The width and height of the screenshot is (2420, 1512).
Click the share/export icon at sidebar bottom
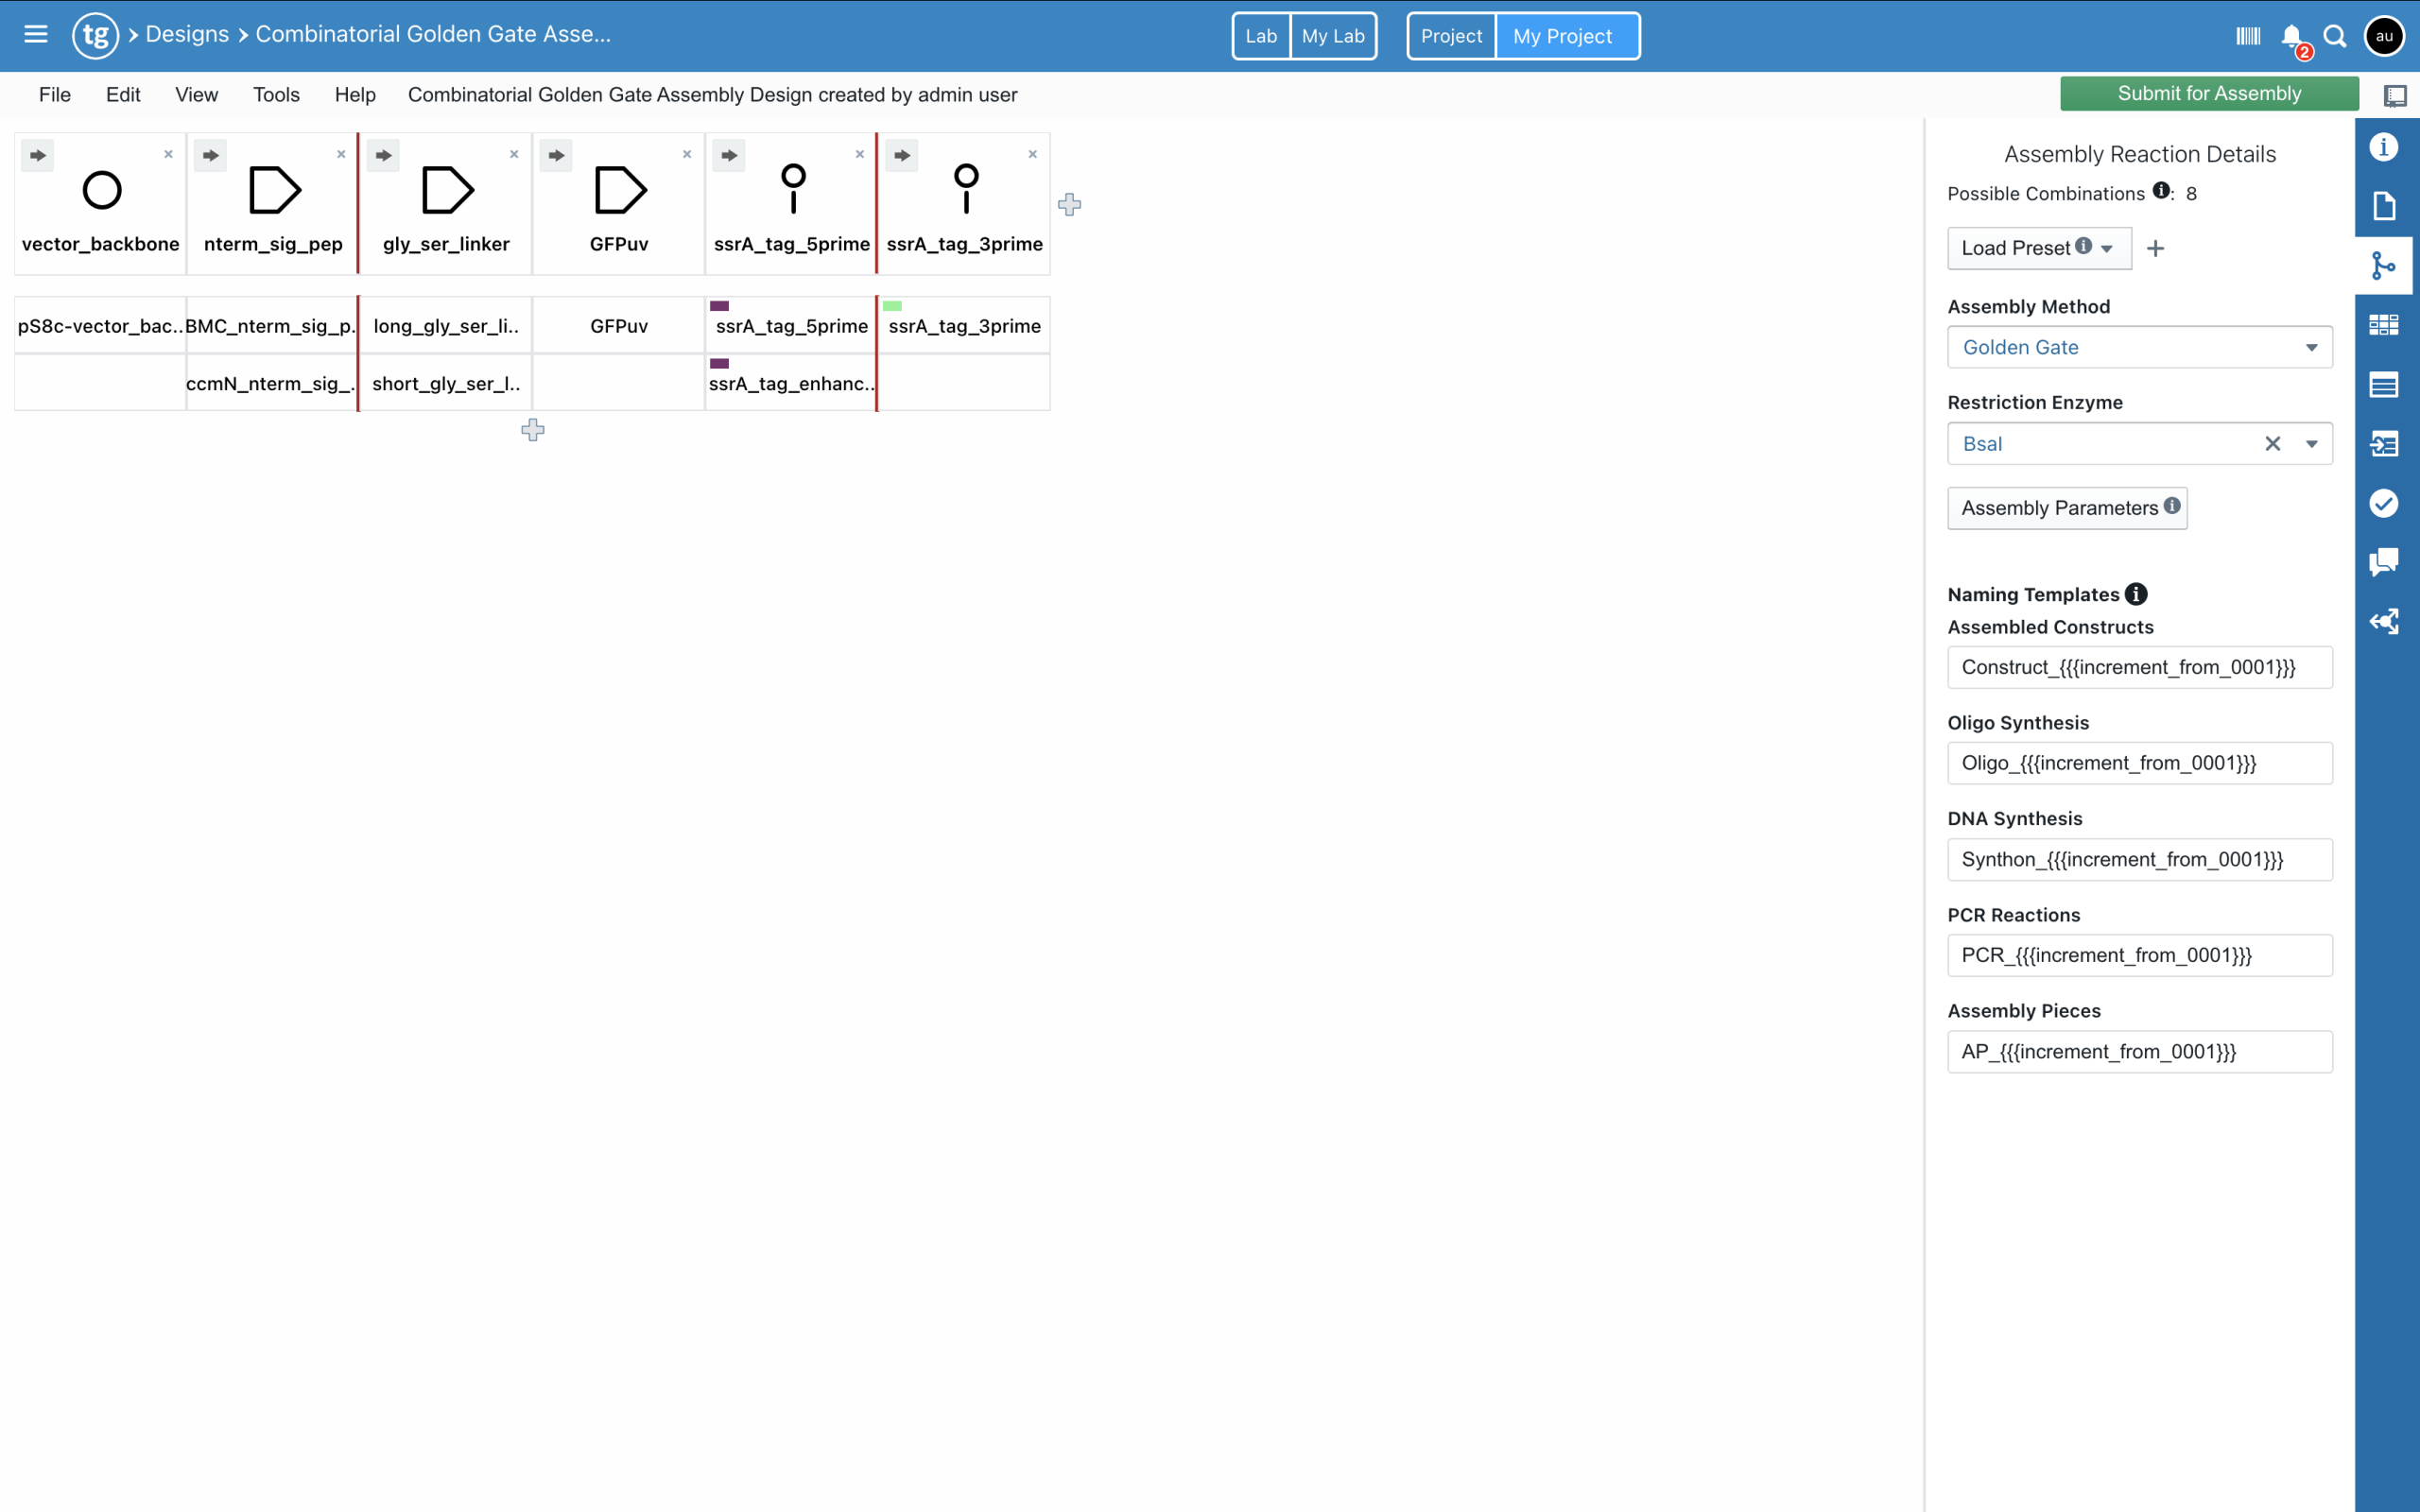[x=2385, y=621]
